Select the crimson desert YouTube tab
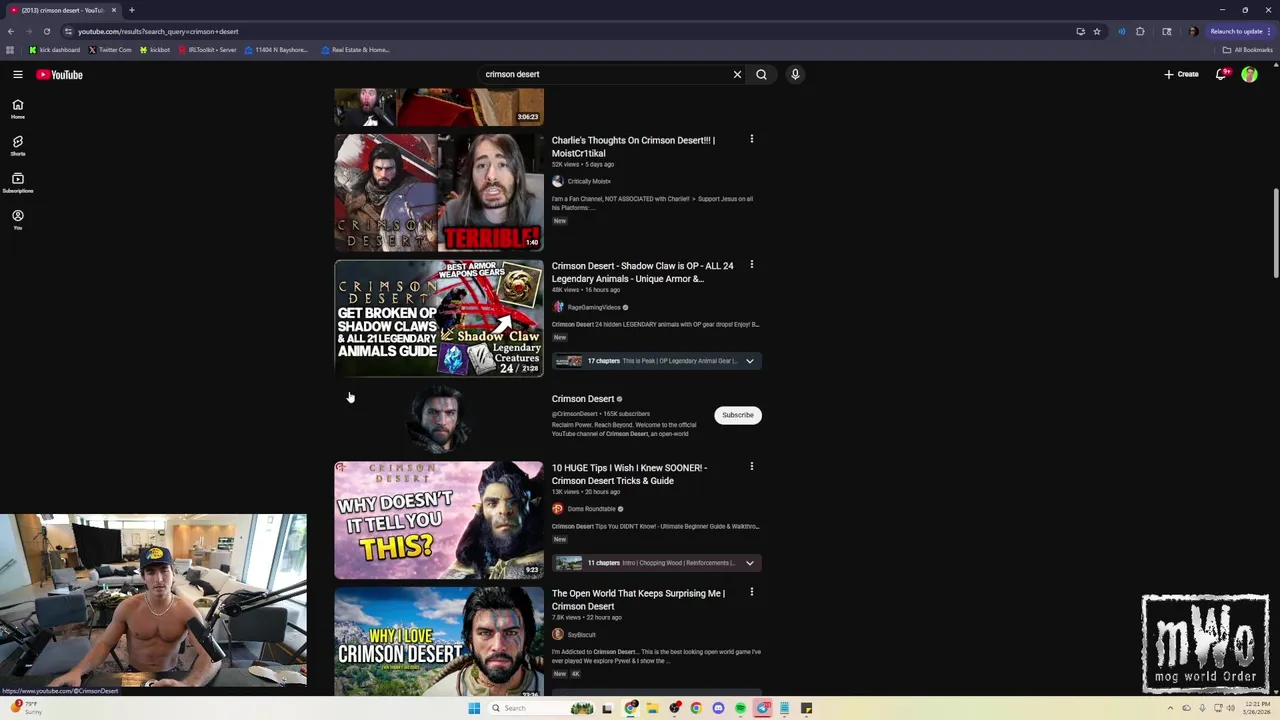Image resolution: width=1280 pixels, height=720 pixels. coord(63,10)
